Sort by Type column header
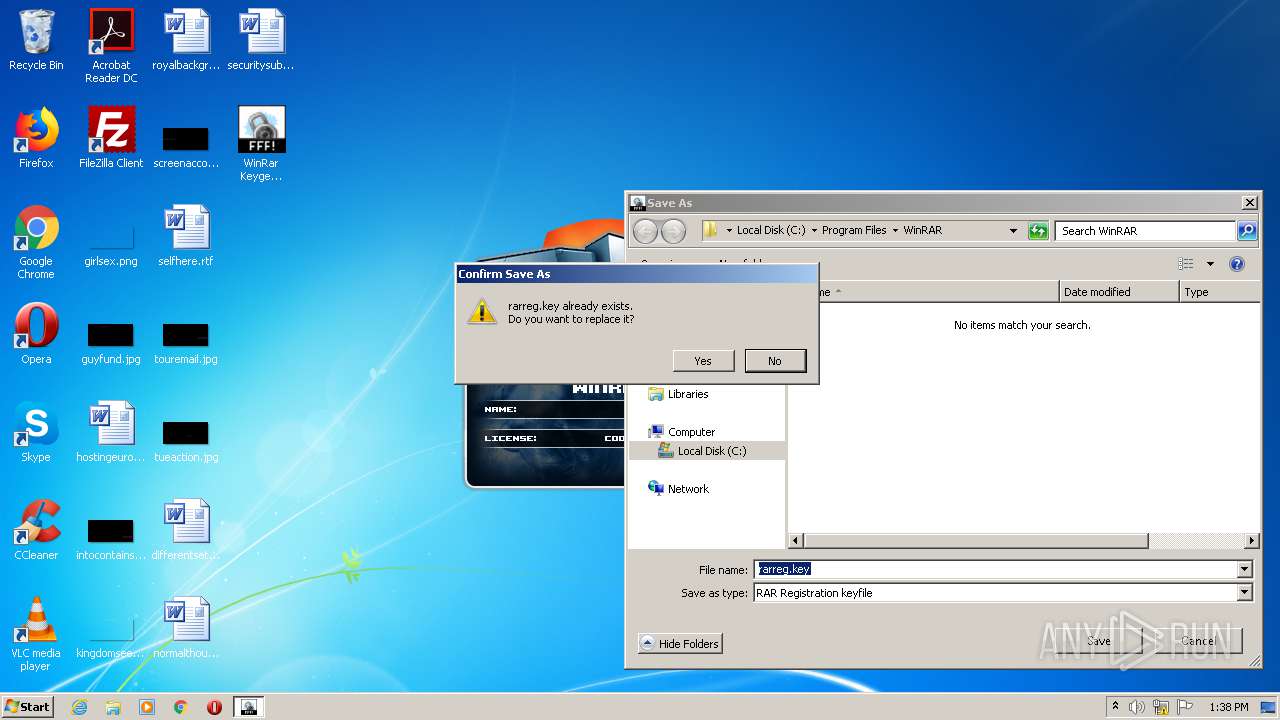The image size is (1280, 720). [x=1219, y=292]
